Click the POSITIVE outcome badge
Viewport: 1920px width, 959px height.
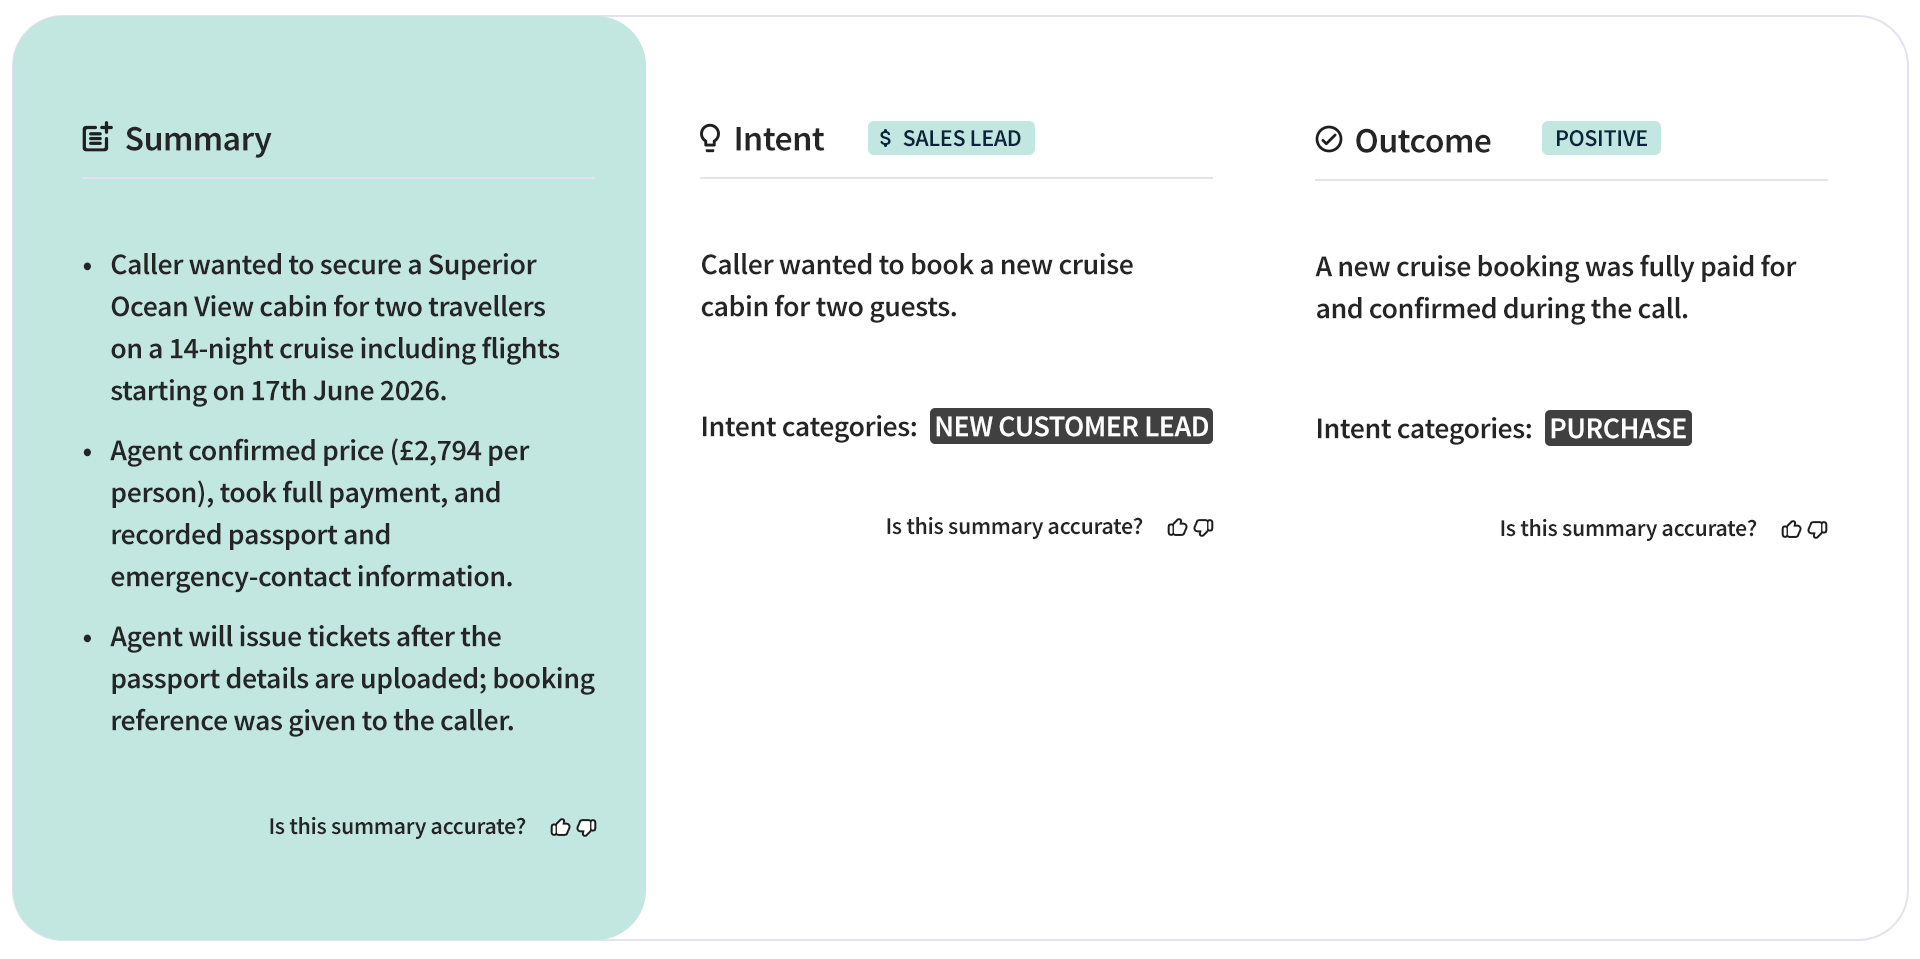1600,138
